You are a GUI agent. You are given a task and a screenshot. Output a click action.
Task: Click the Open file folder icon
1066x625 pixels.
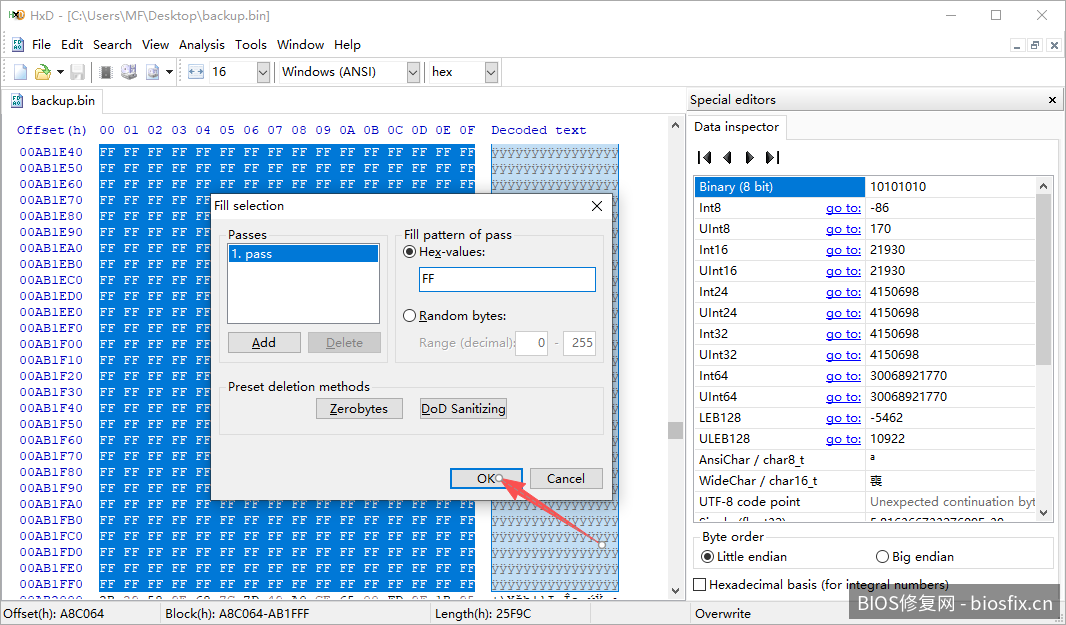click(43, 72)
